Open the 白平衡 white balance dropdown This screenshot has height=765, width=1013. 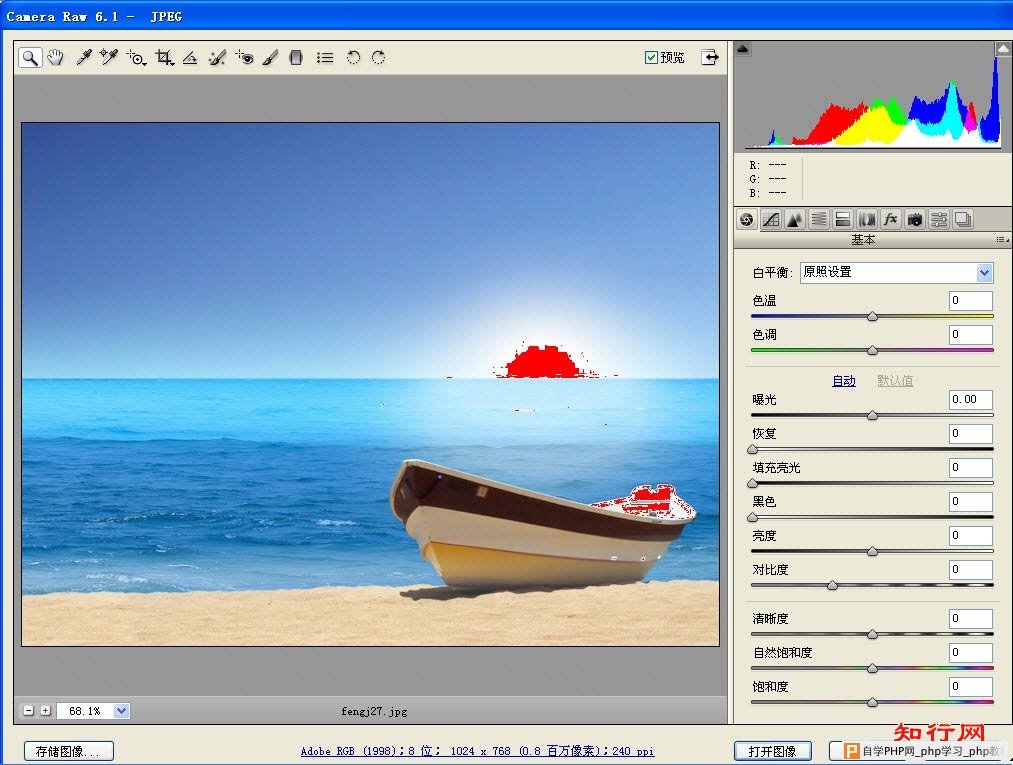(896, 273)
